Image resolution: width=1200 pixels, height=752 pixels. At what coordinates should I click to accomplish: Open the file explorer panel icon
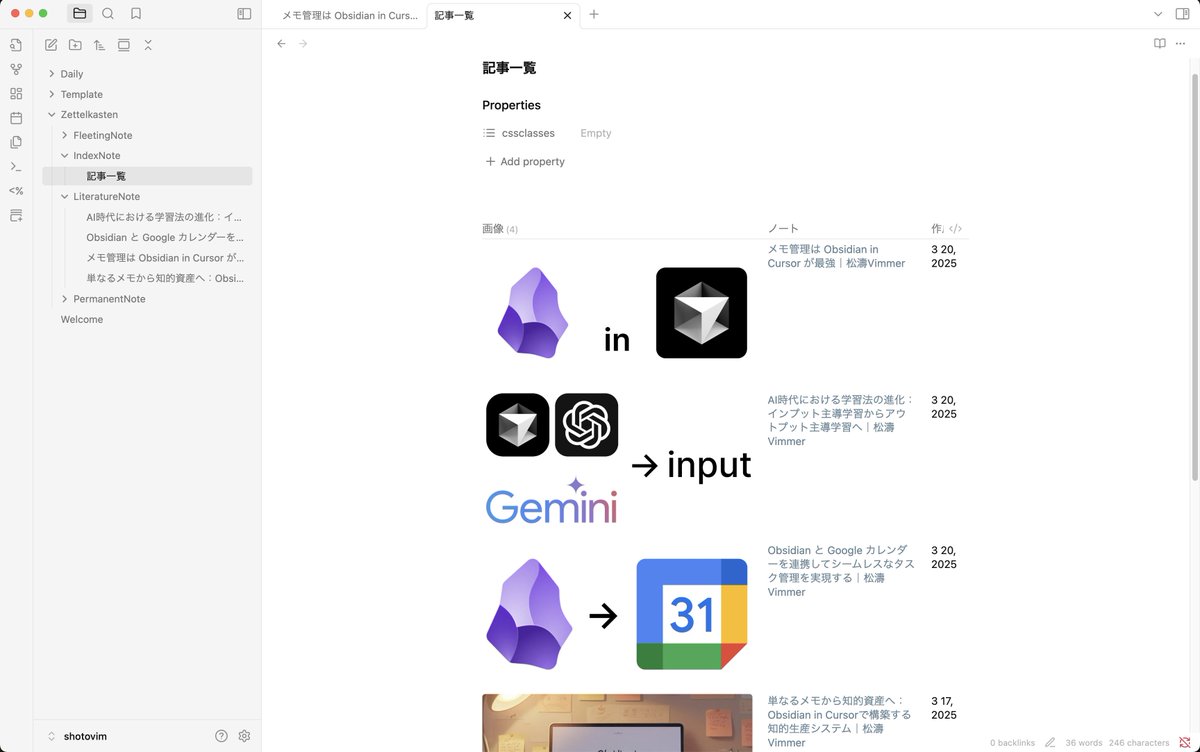coord(79,14)
